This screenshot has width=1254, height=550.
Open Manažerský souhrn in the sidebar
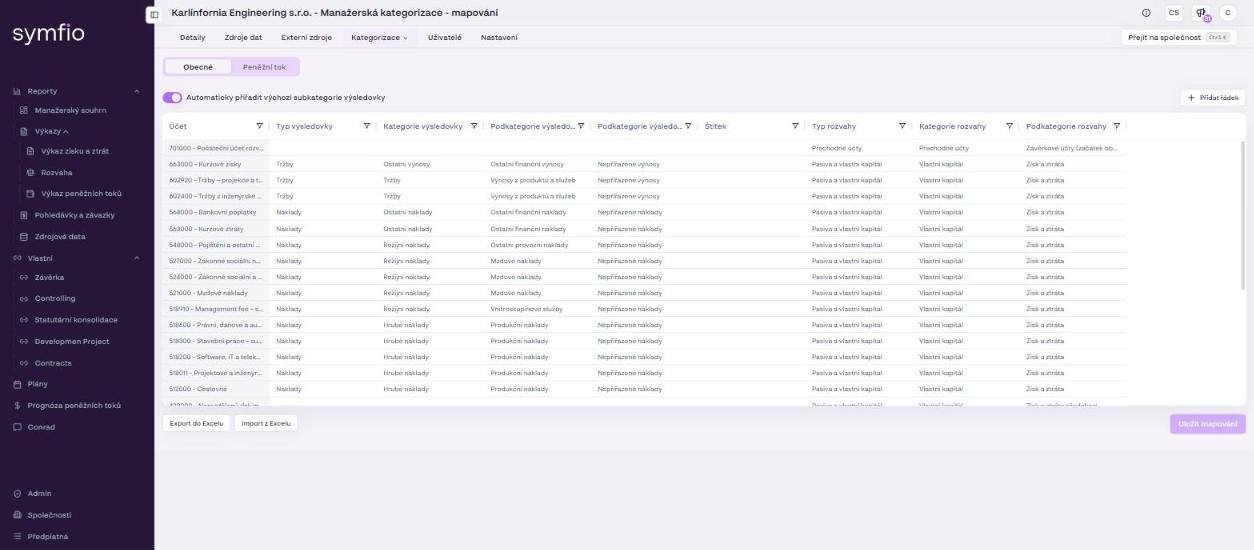coord(70,109)
